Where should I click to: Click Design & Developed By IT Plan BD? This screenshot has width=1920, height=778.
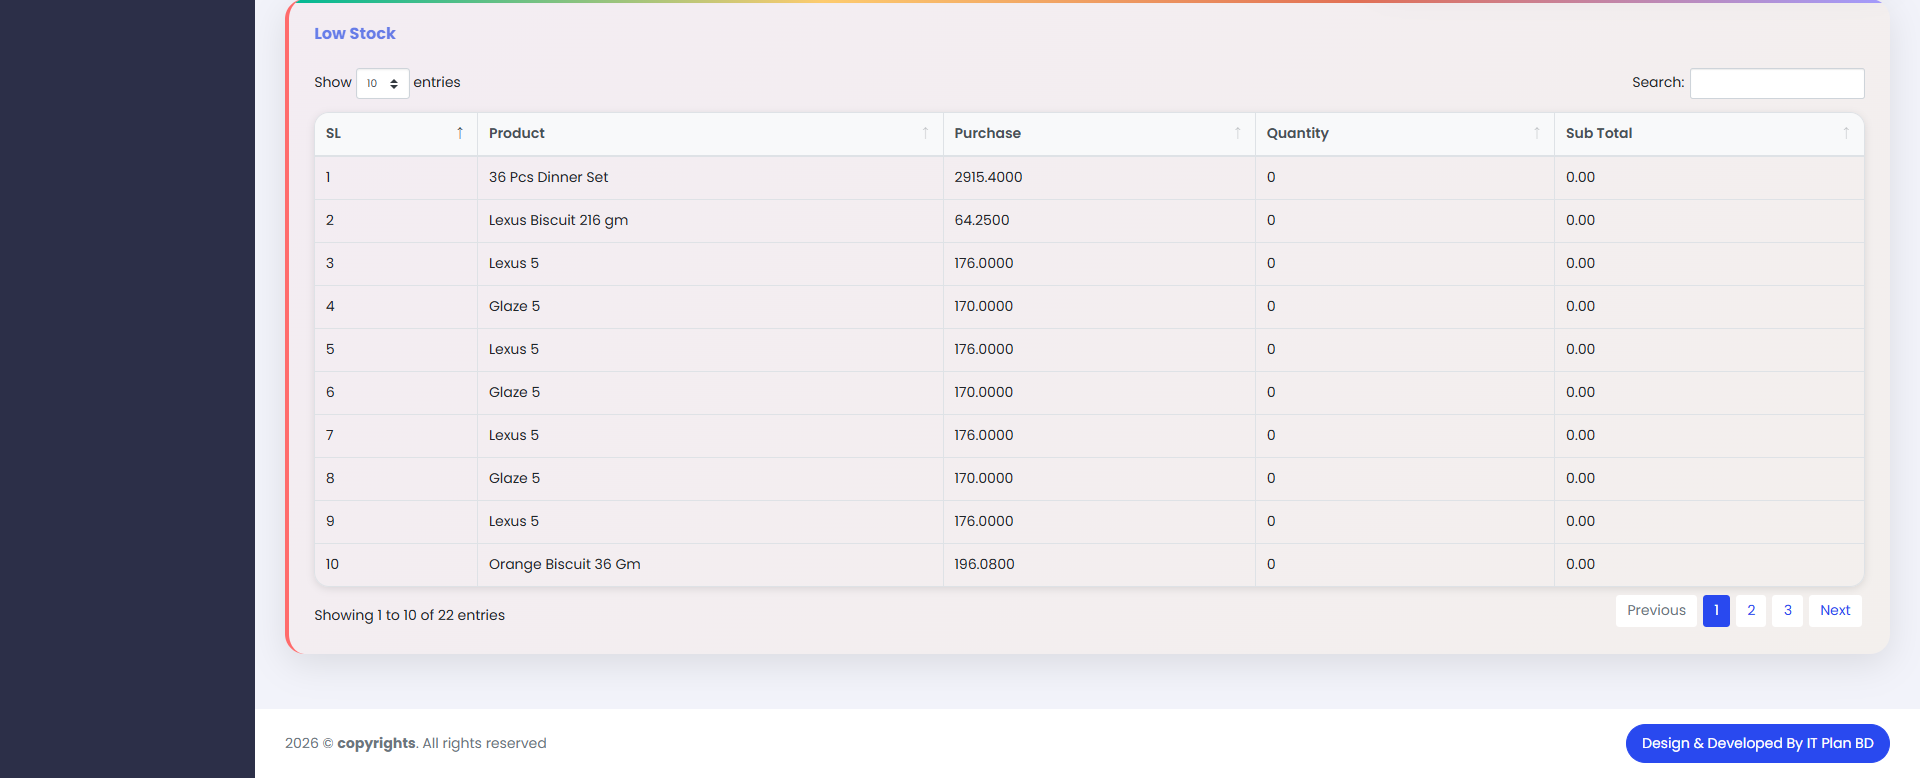coord(1757,743)
